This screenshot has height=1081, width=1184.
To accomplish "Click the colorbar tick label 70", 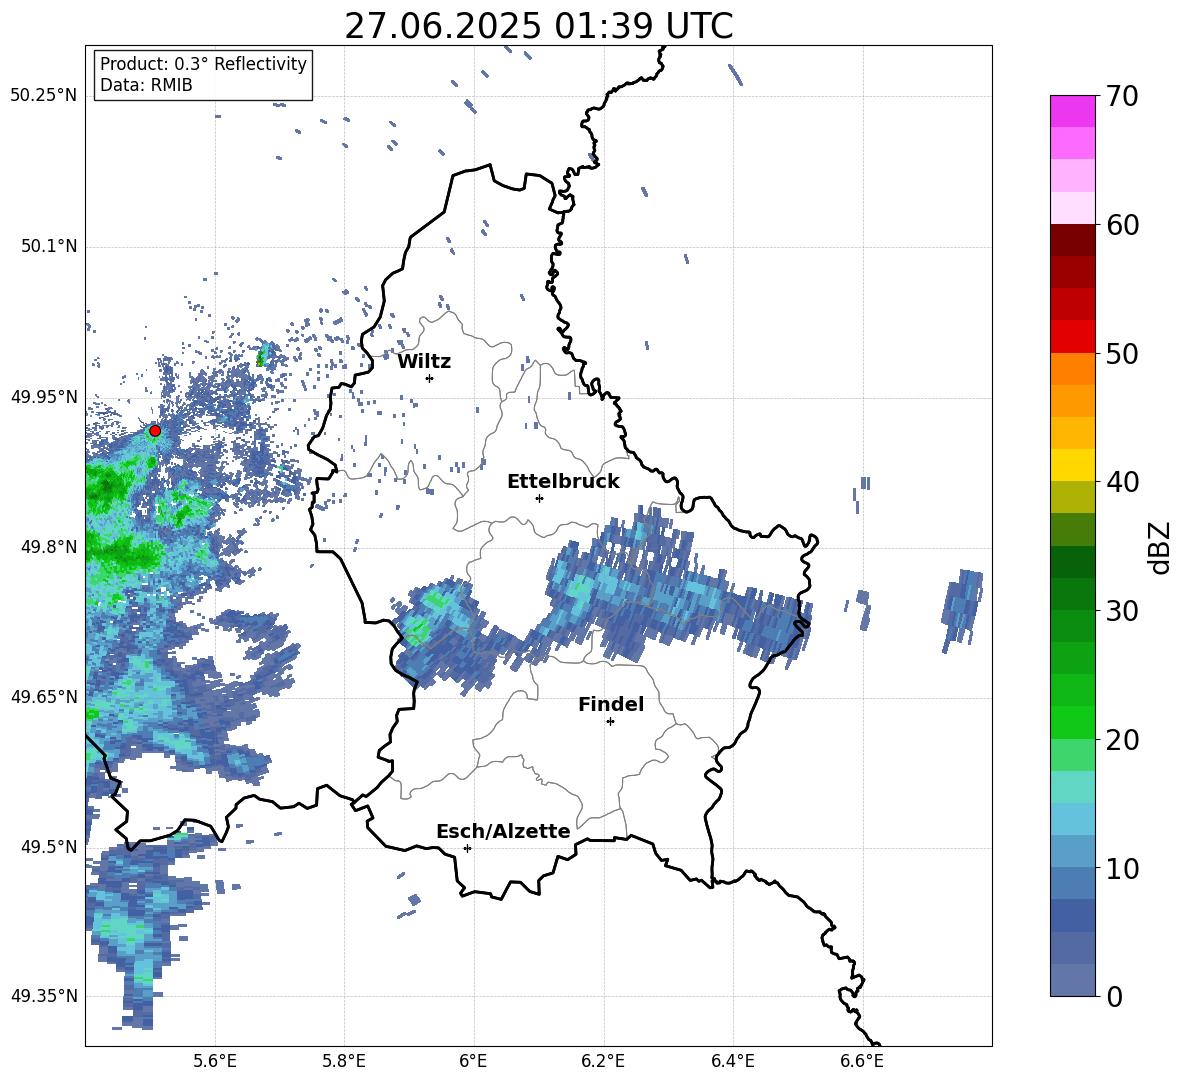I will click(1122, 97).
